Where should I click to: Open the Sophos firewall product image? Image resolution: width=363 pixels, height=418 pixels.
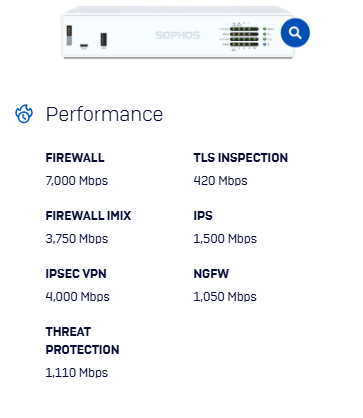point(178,32)
